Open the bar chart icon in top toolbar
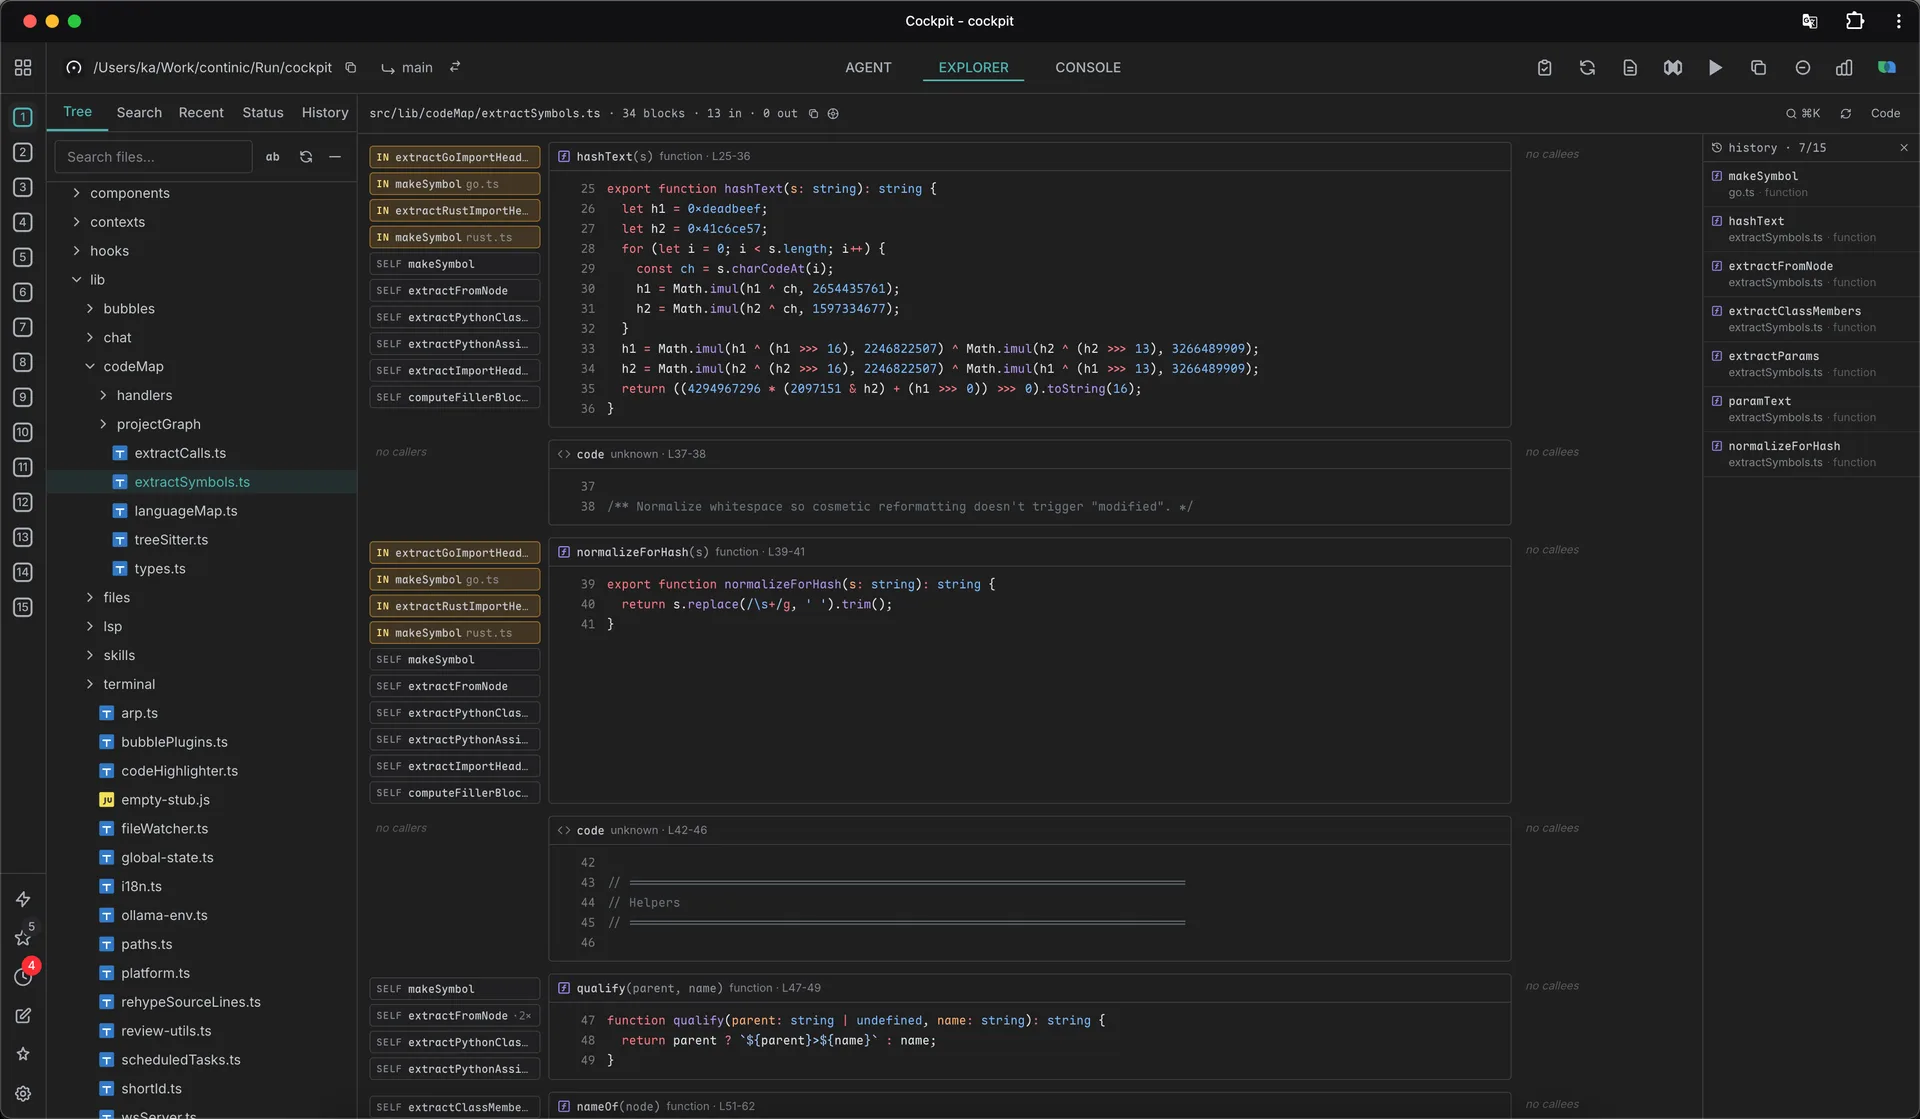 (x=1845, y=67)
